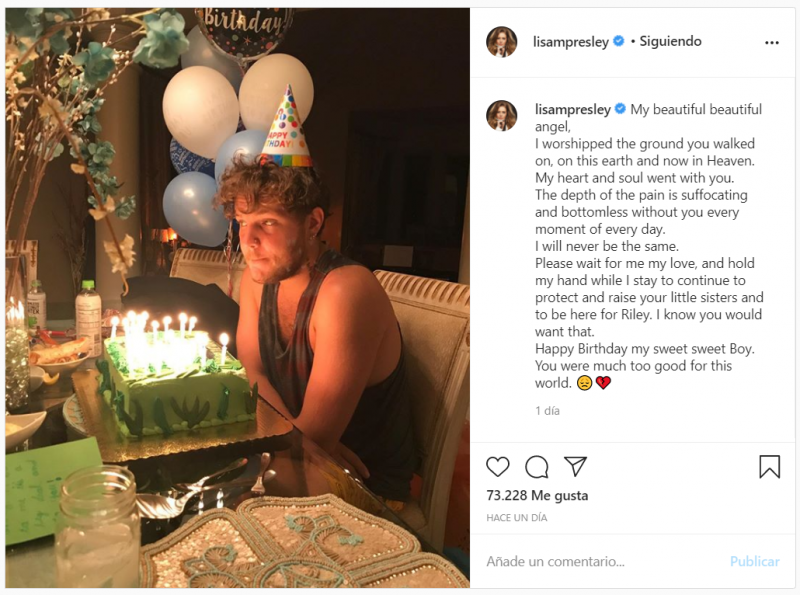Click the header profile picture avatar
800x595 pixels.
click(502, 42)
